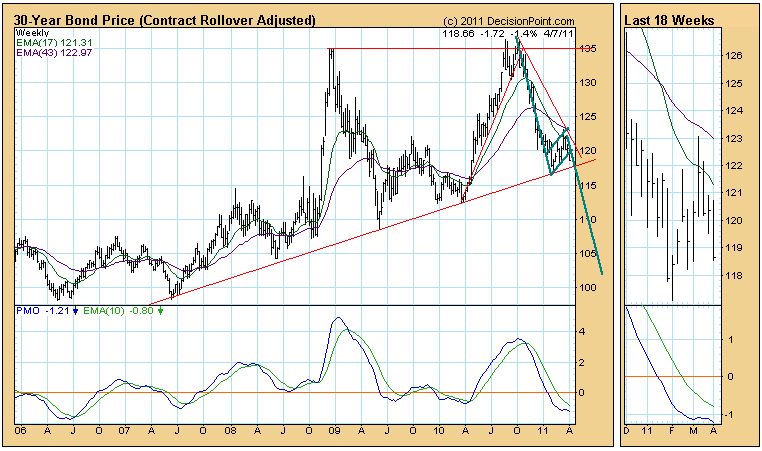
Task: Click the 118 label in Last 18 Weeks
Action: pos(733,275)
